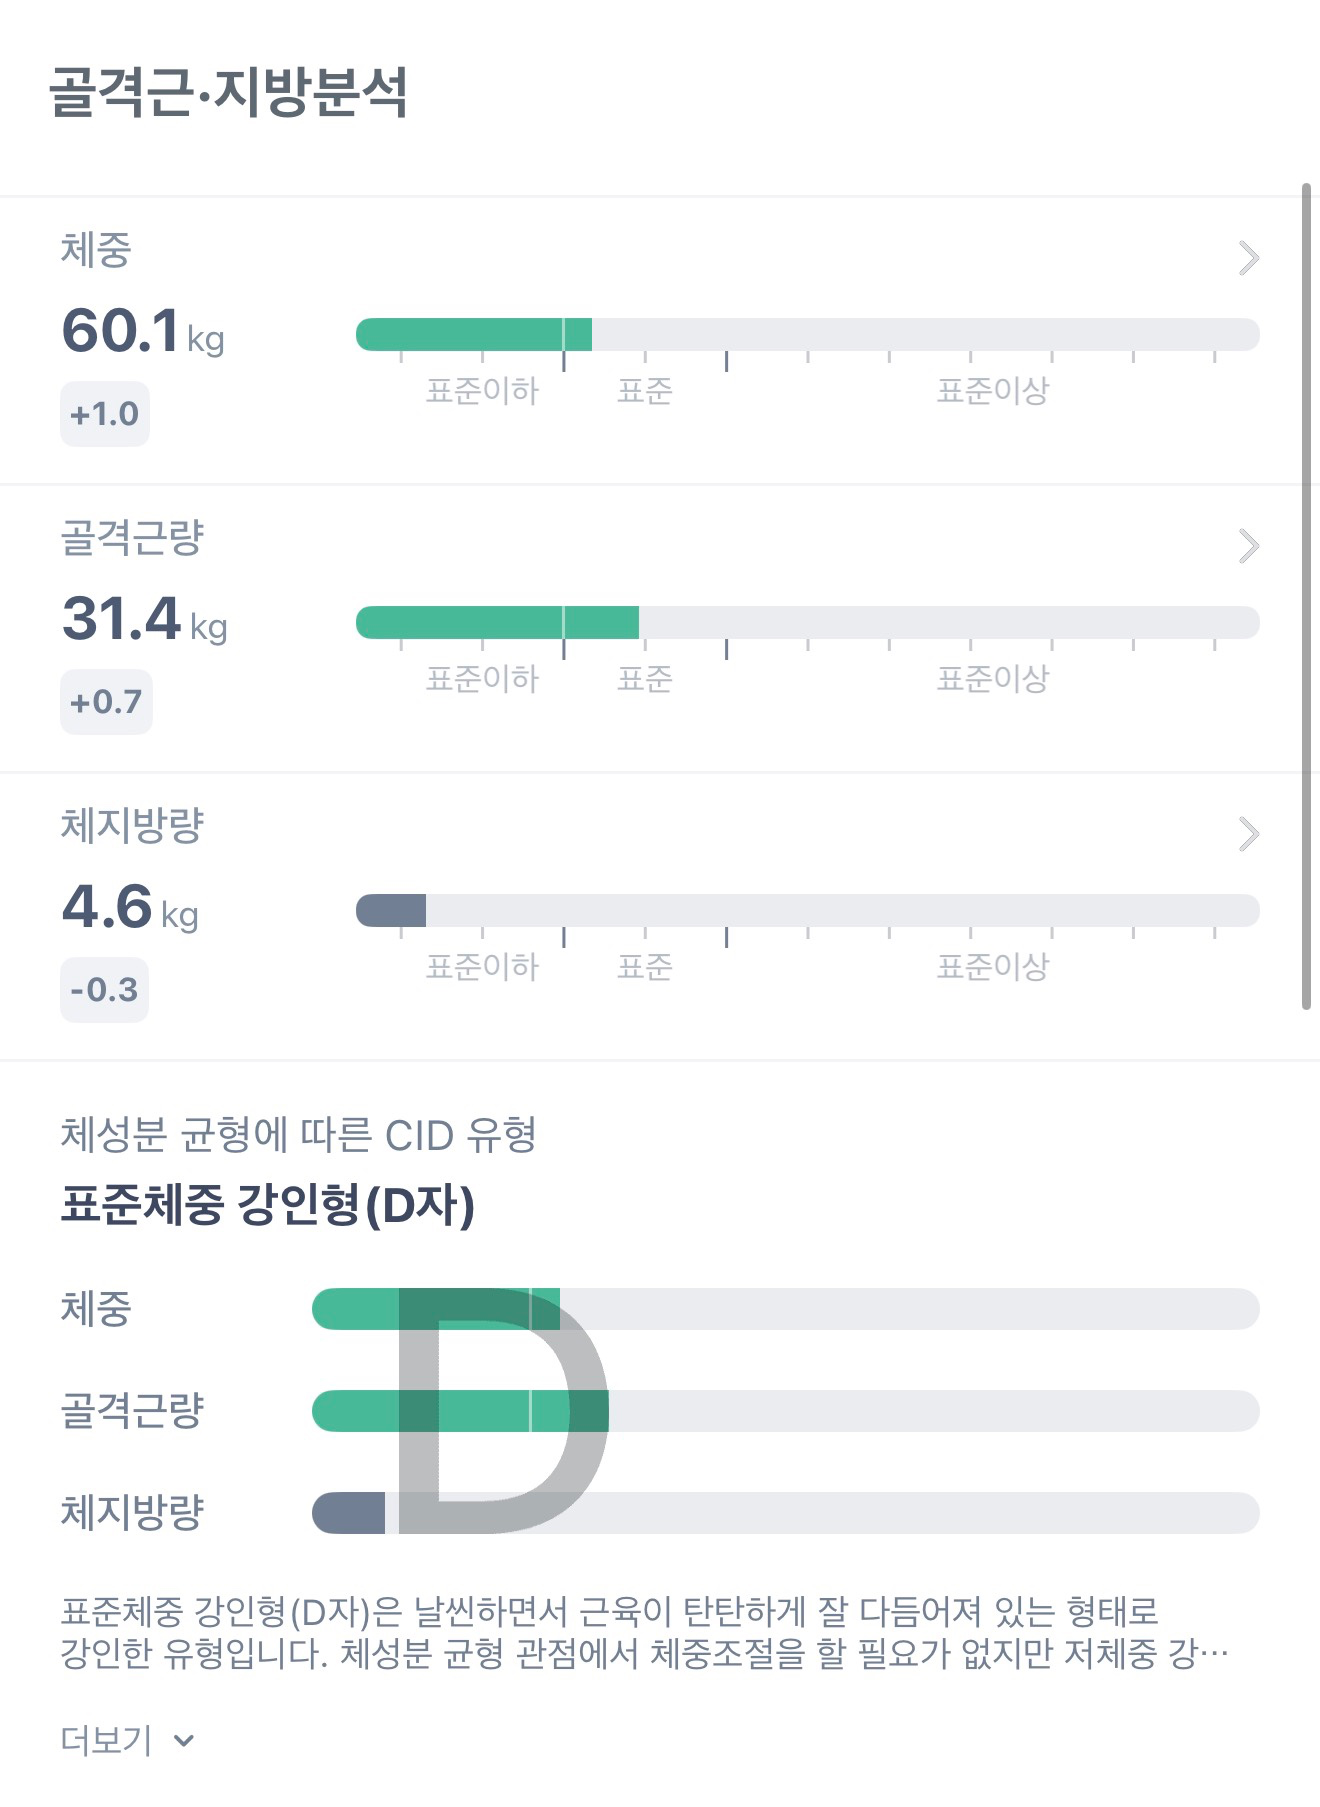Screen dimensions: 1320x1807
Task: Open 체중 detail chevron arrow
Action: click(1248, 258)
